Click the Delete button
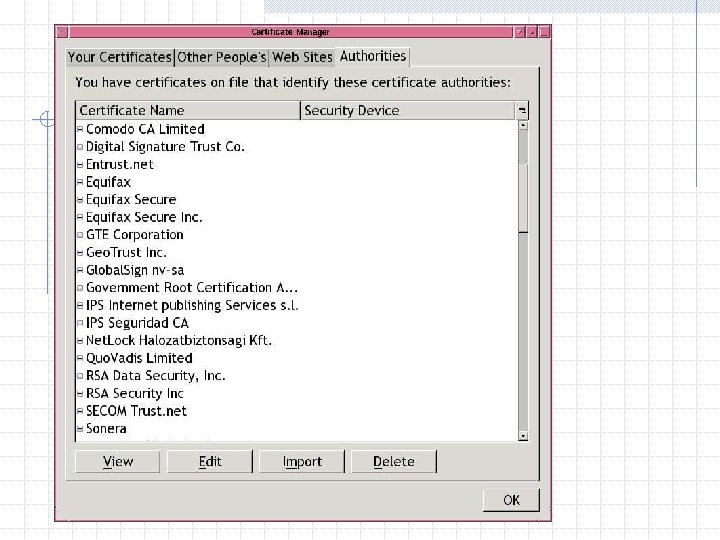This screenshot has width=720, height=540. 394,461
